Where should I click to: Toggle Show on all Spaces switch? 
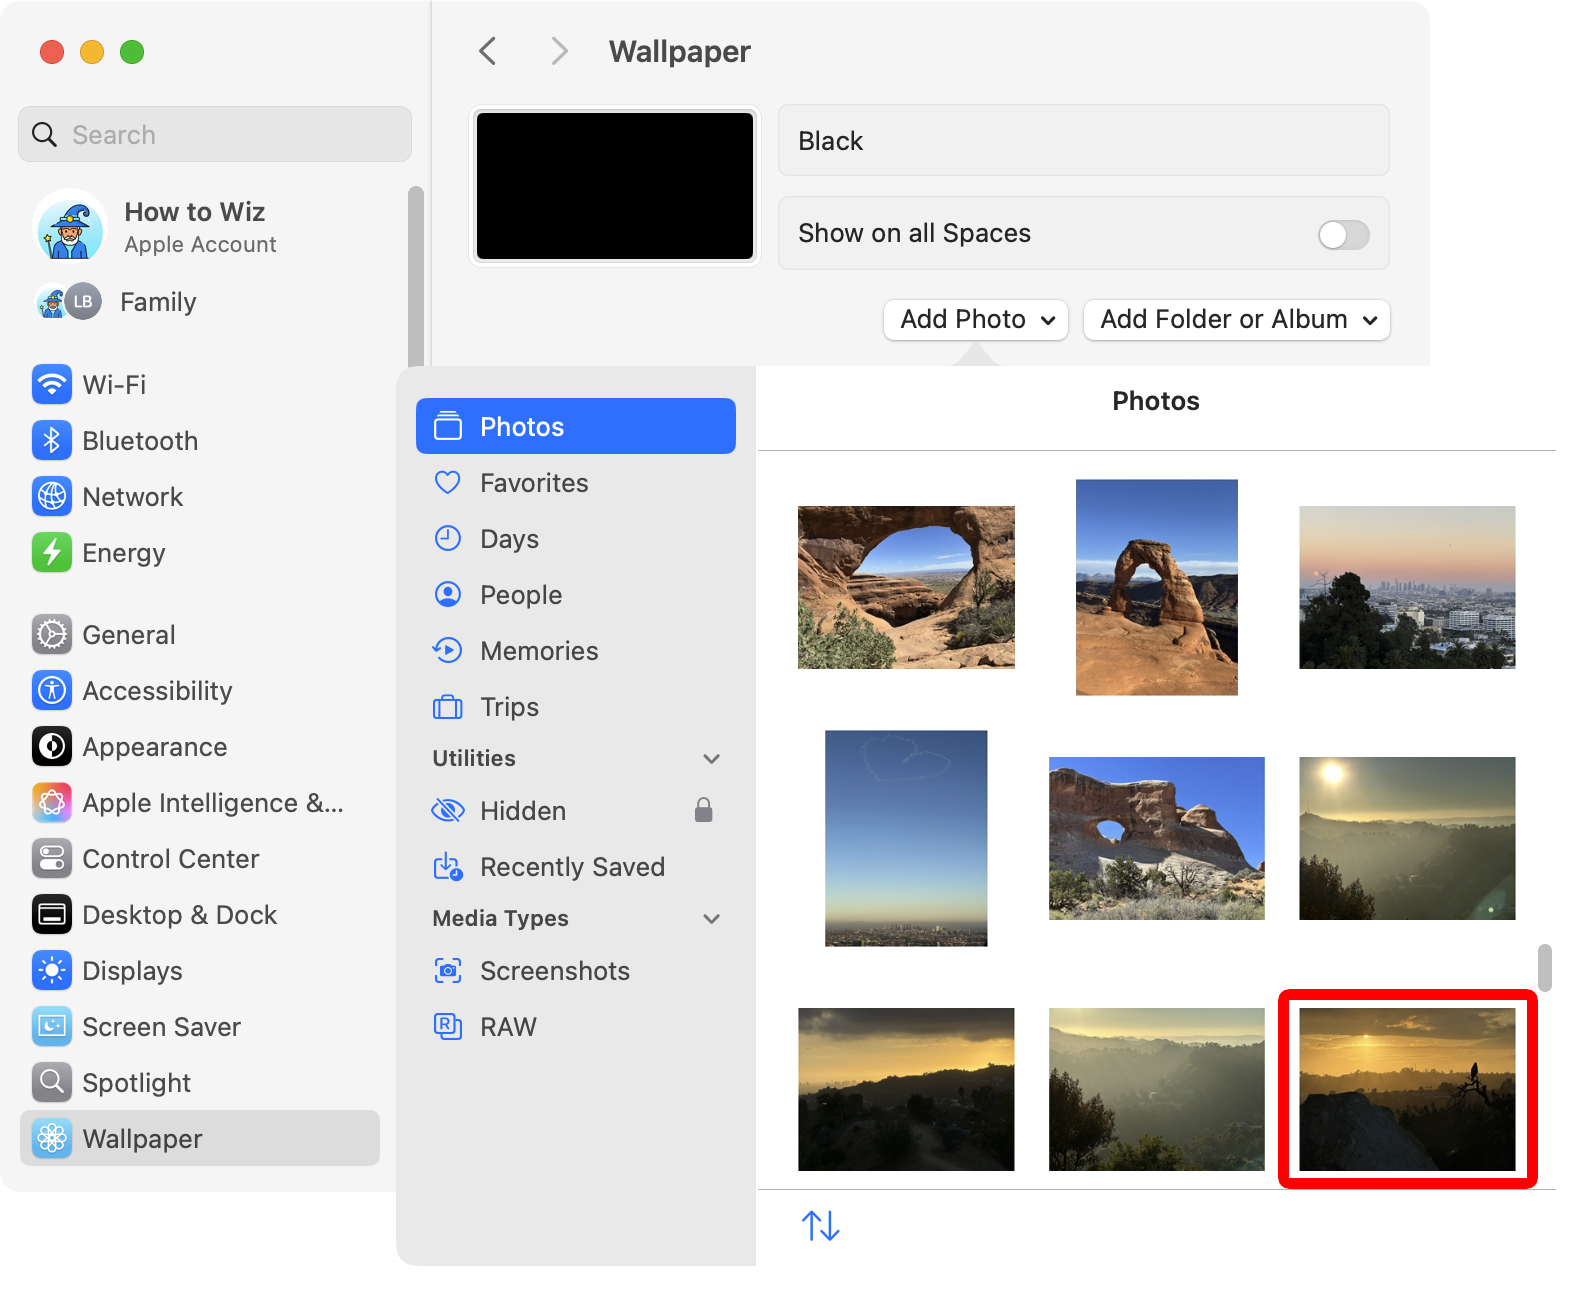[1343, 234]
